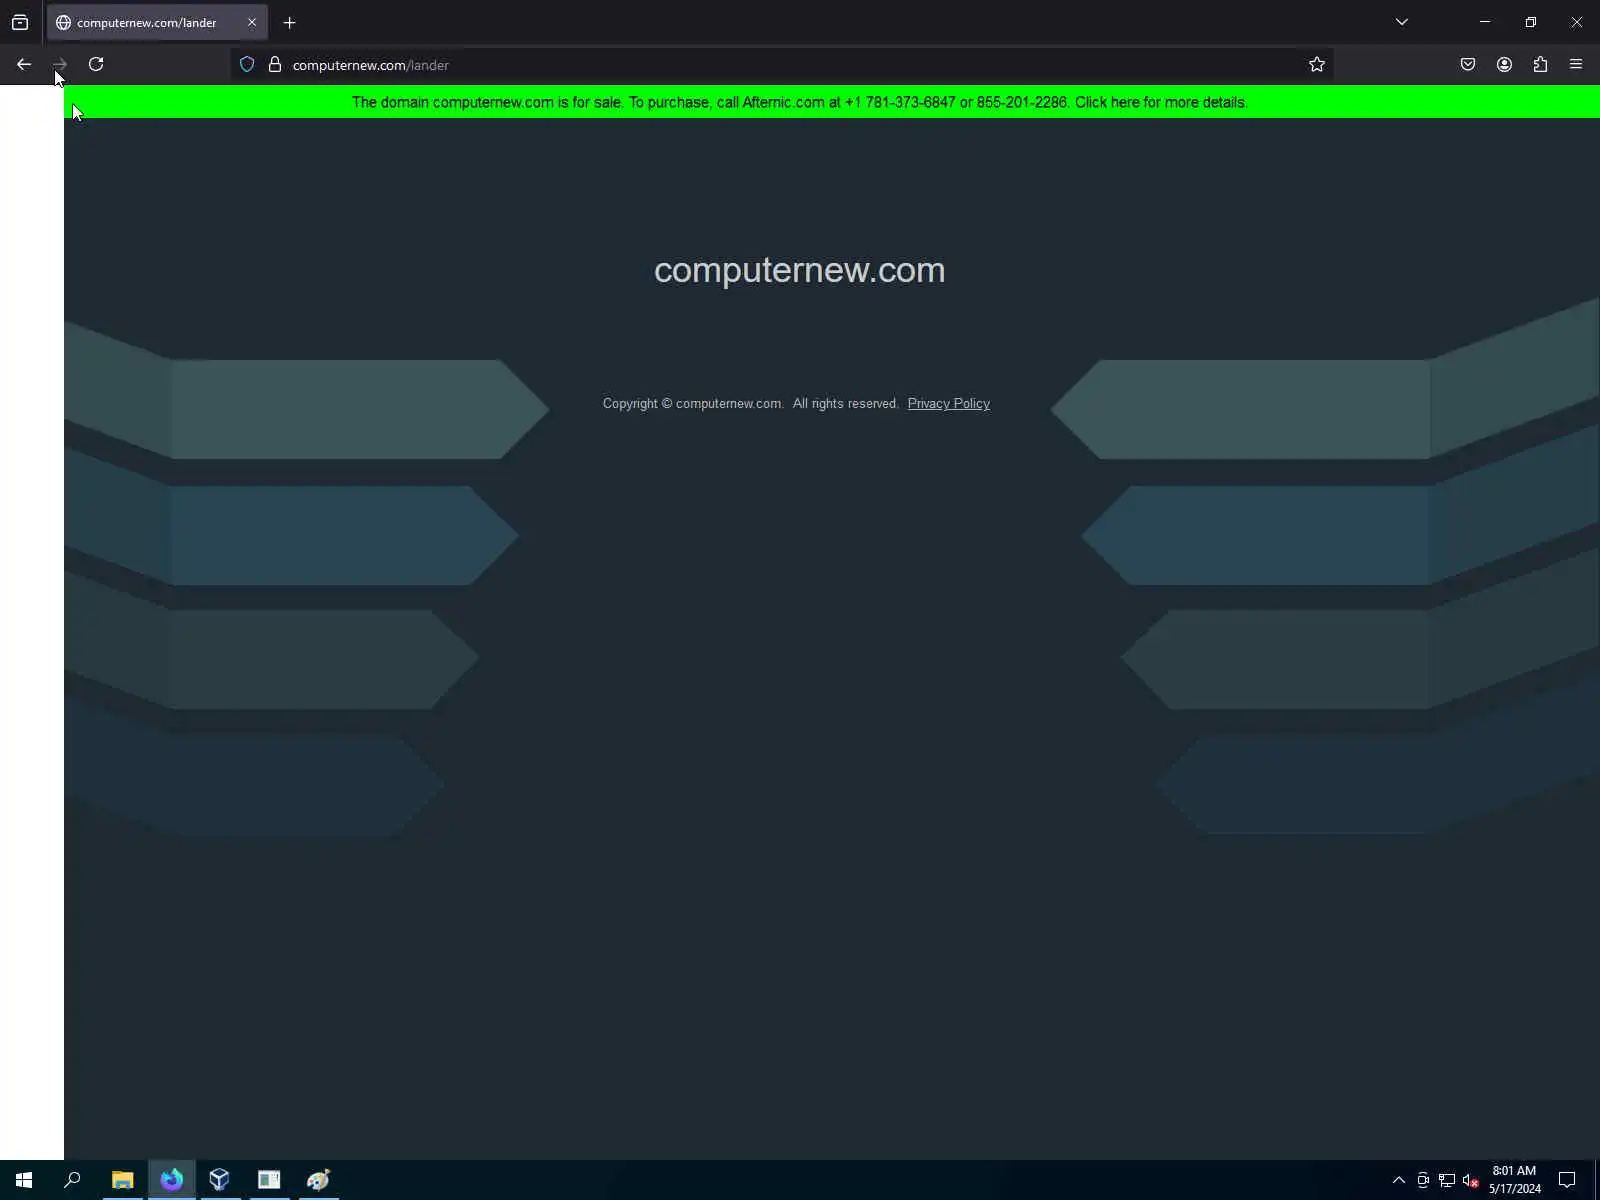Image resolution: width=1600 pixels, height=1200 pixels.
Task: Open the clock showing 8:01 AM
Action: [1514, 1180]
